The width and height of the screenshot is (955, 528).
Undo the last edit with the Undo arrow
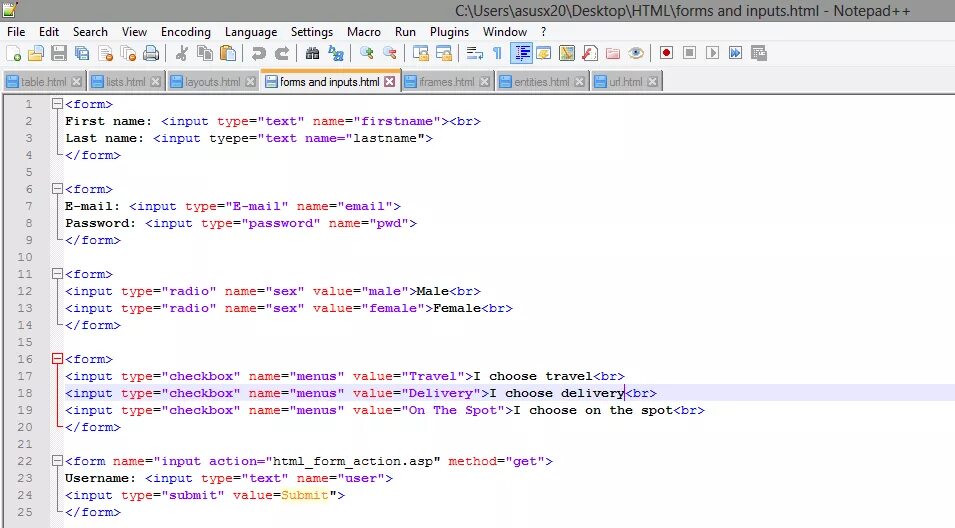point(258,54)
